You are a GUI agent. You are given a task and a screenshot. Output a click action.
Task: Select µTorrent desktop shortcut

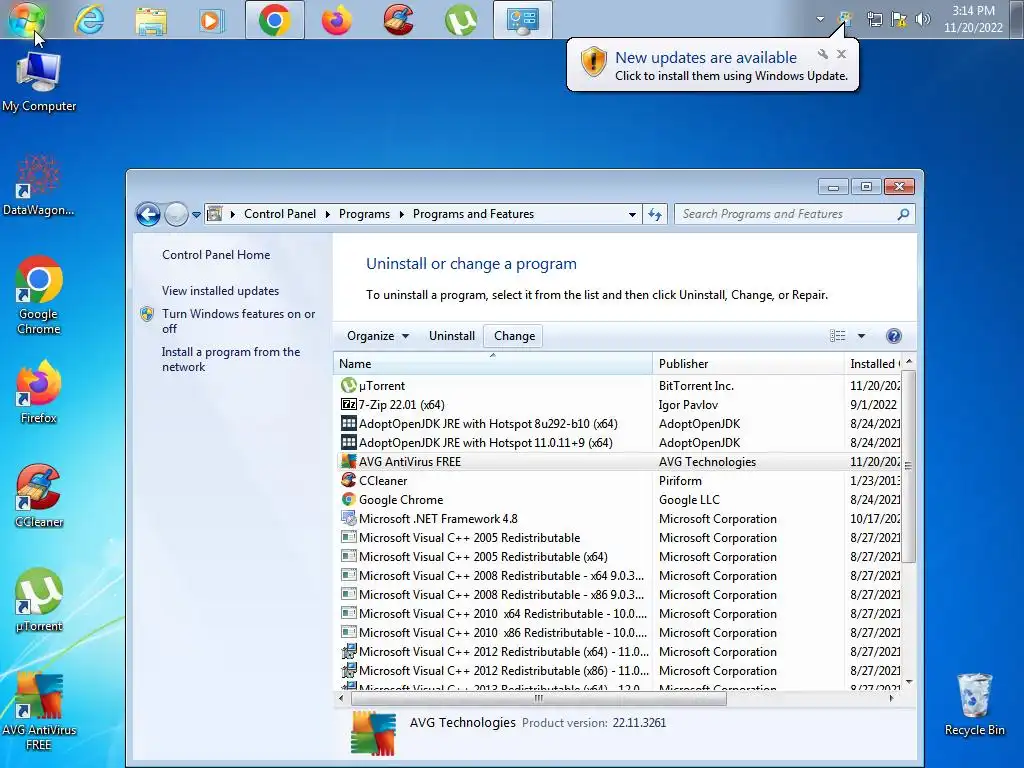[x=39, y=600]
